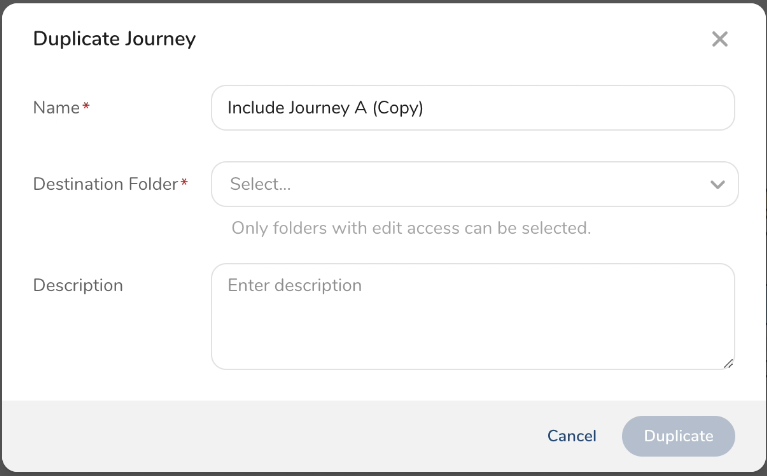Click the Select... placeholder text
767x476 pixels.
(x=260, y=184)
